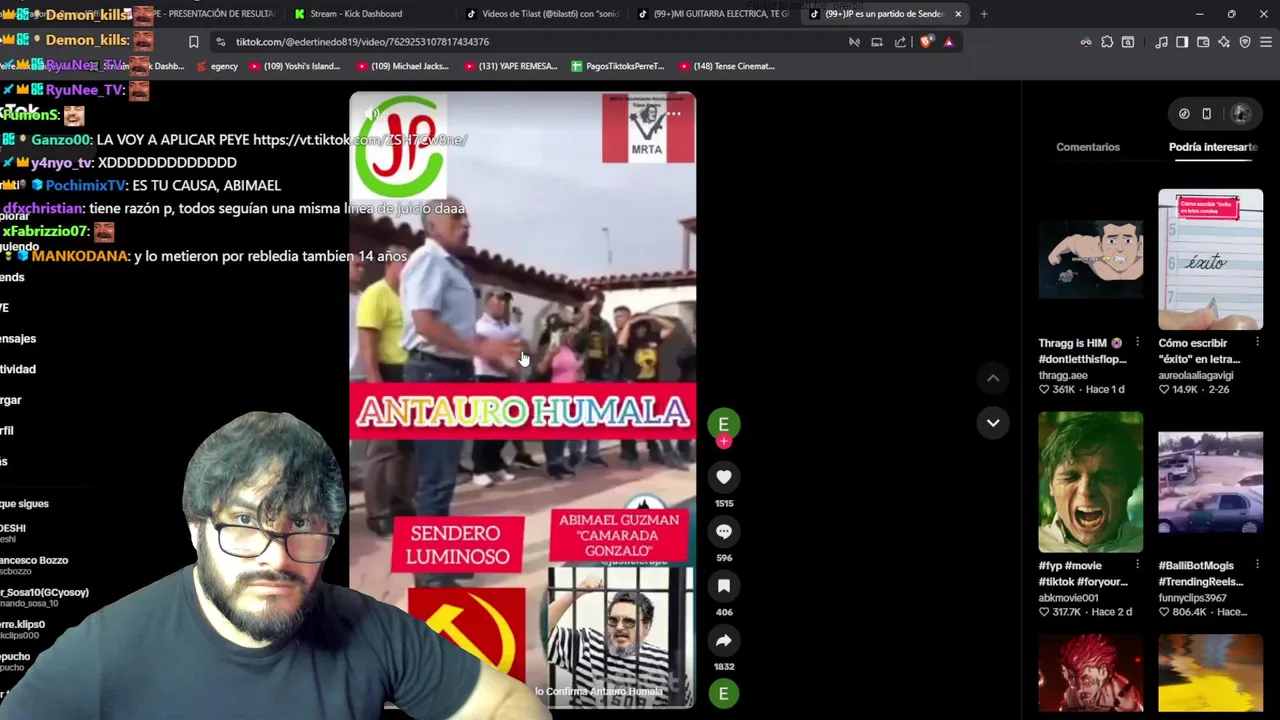Open the profile avatar in TikTok header
1280x720 pixels.
(x=1241, y=114)
